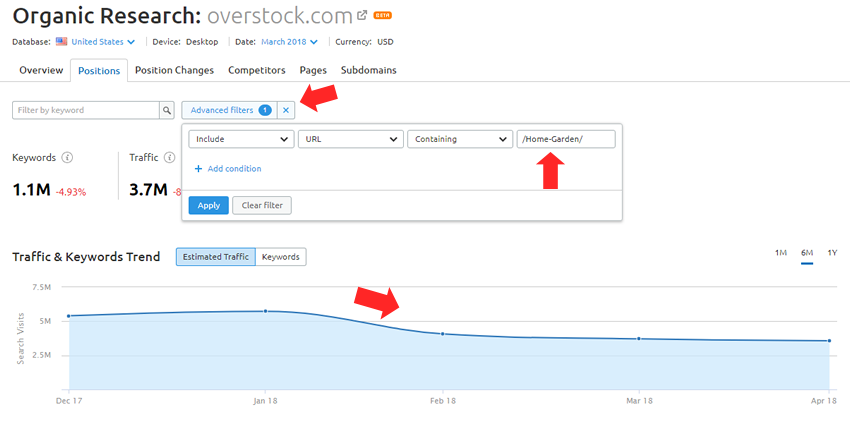Image resolution: width=850 pixels, height=422 pixels.
Task: Click the plus icon for Add condition
Action: click(x=198, y=169)
